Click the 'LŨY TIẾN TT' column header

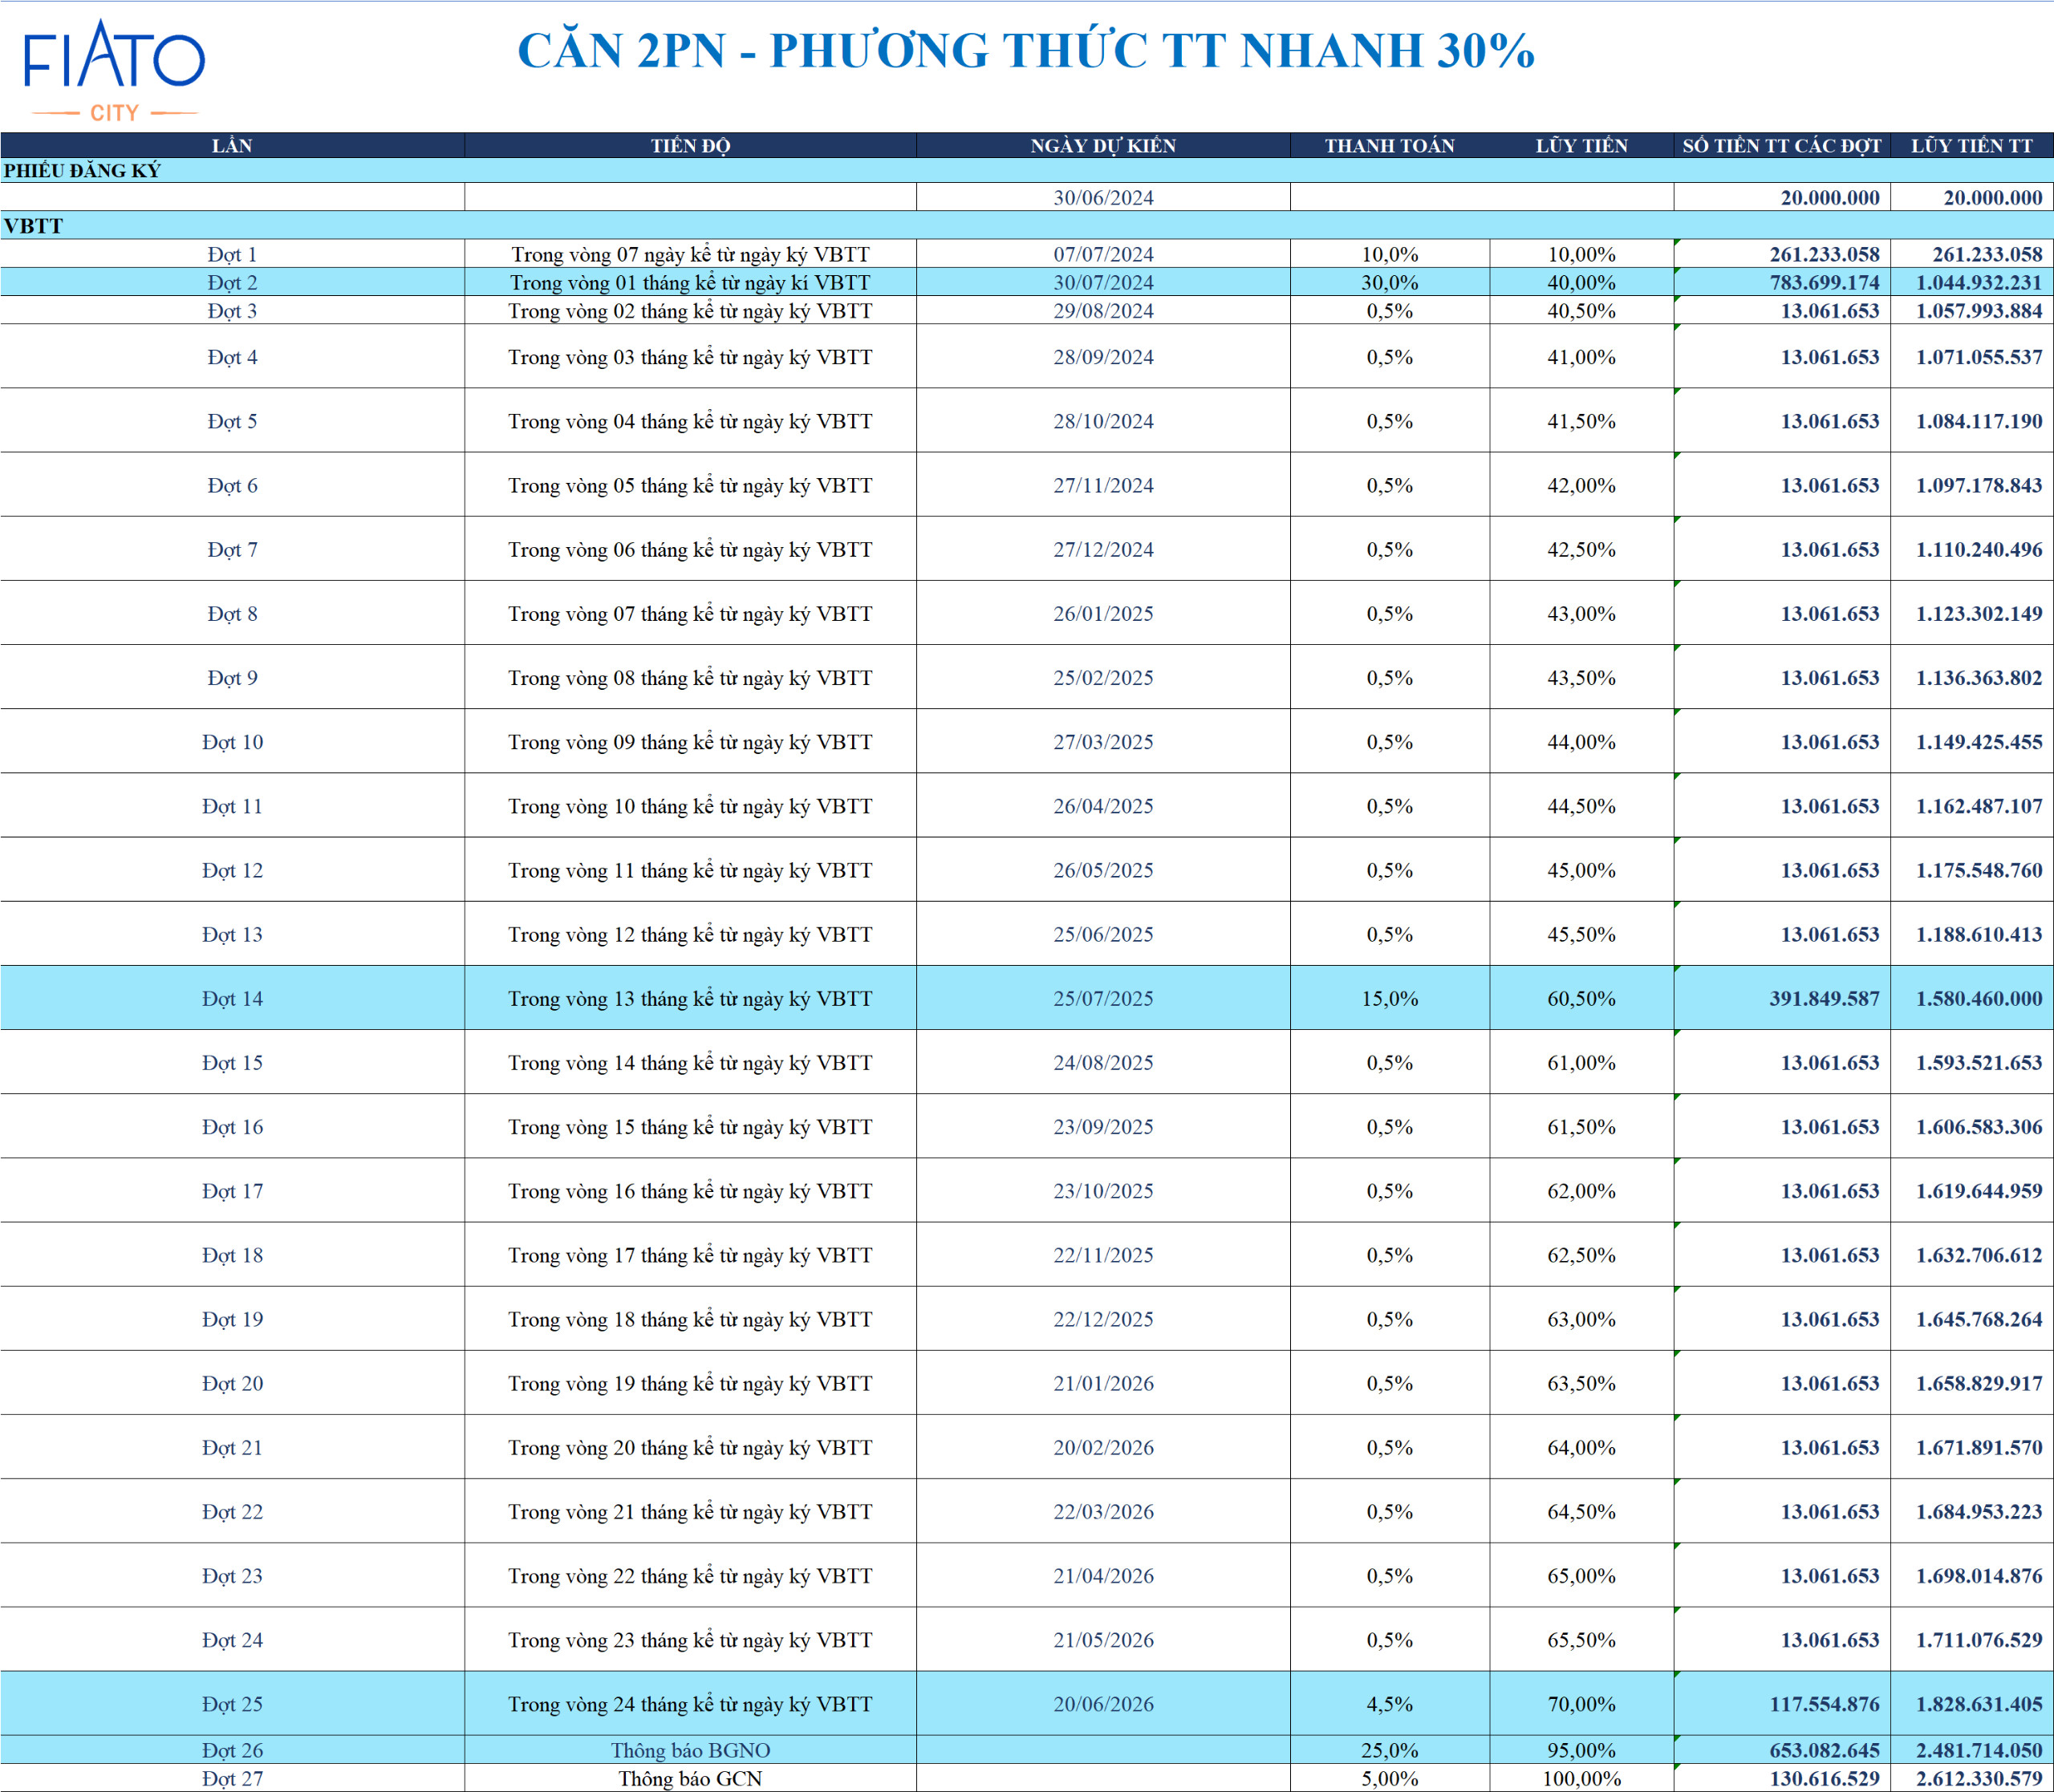[1972, 146]
